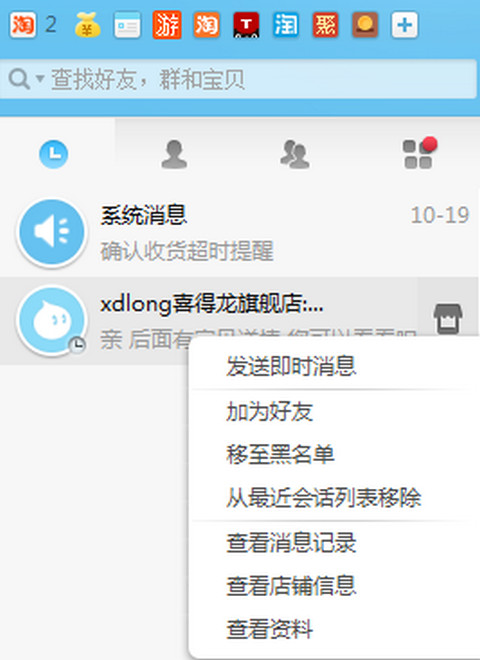Switch to the recent conversations clock tab
This screenshot has width=480, height=660.
[x=53, y=154]
